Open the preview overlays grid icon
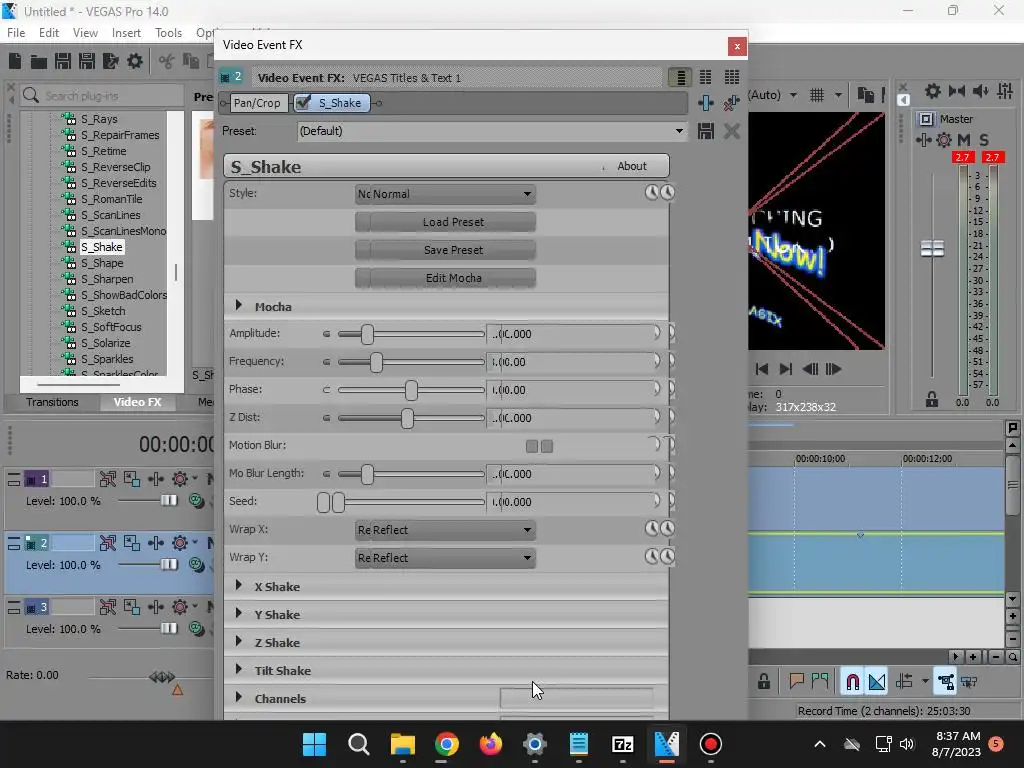Image resolution: width=1024 pixels, height=768 pixels. 817,95
